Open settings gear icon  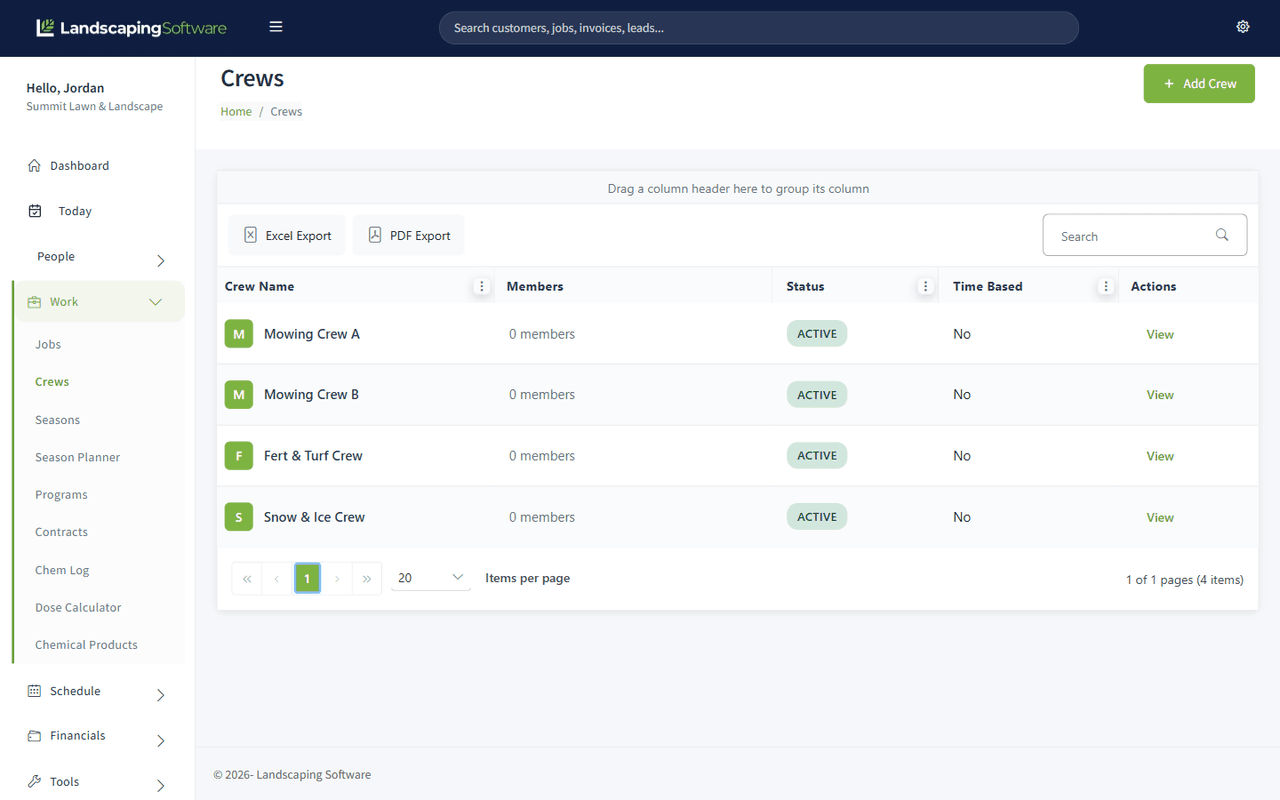[x=1243, y=27]
